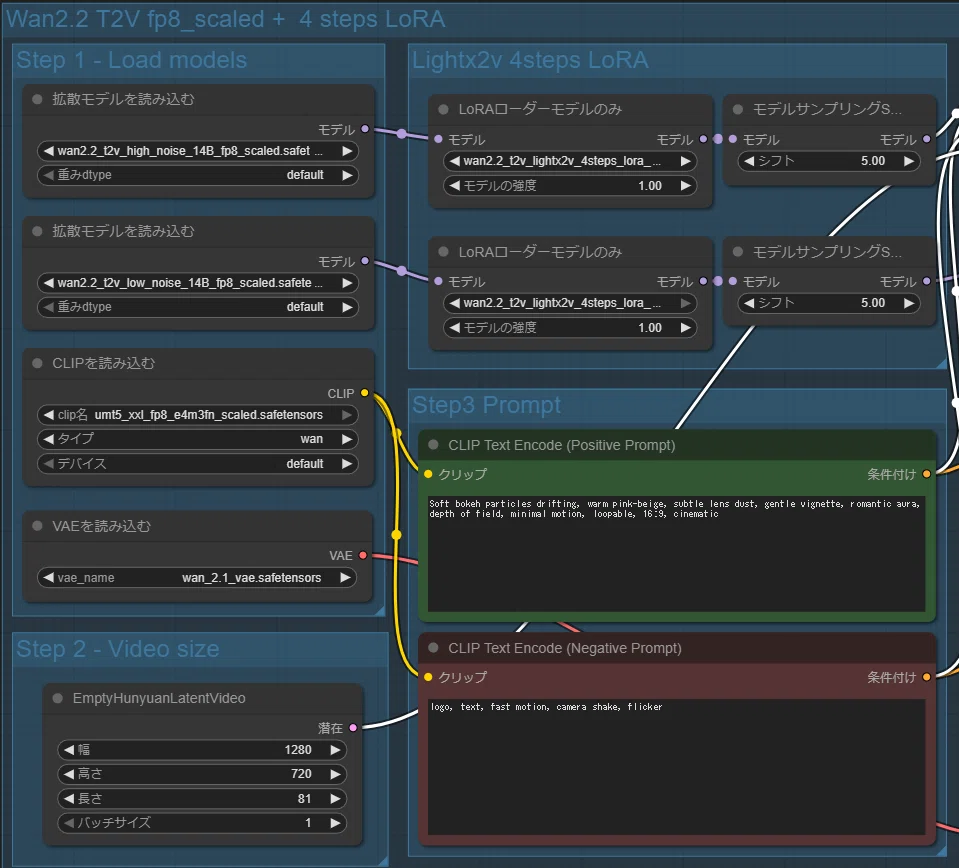The height and width of the screenshot is (868, 959).
Task: Collapse the Positive Prompt node via its title dot
Action: [x=434, y=445]
